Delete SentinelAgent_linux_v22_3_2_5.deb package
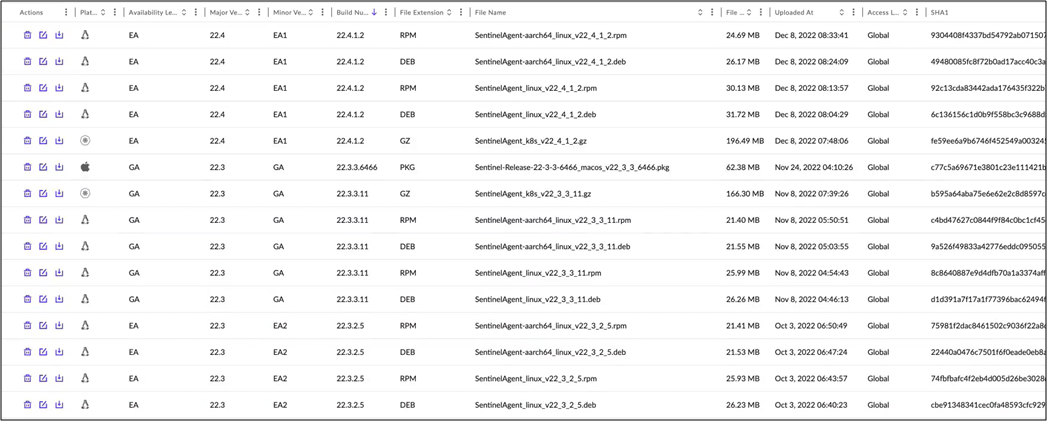The height and width of the screenshot is (421, 1047). 27,405
